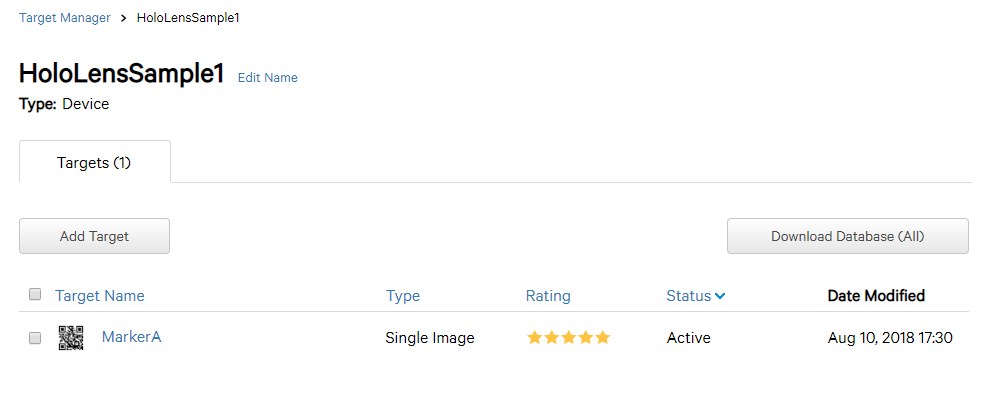Click the HoloLensSample1 database title heading

(121, 74)
